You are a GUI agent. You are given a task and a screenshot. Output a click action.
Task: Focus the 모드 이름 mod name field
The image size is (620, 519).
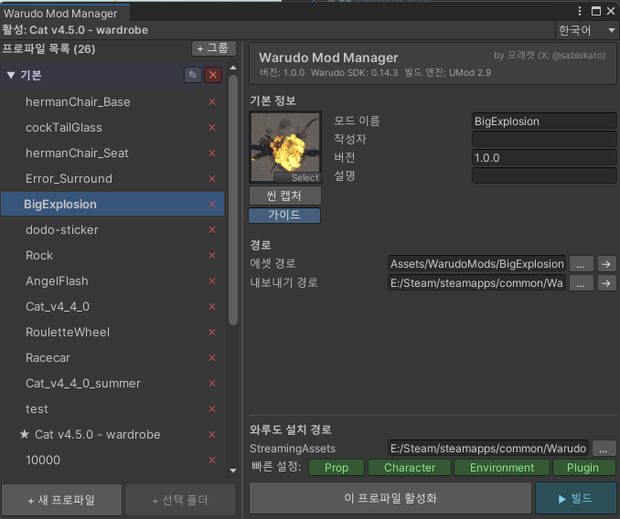click(x=544, y=121)
